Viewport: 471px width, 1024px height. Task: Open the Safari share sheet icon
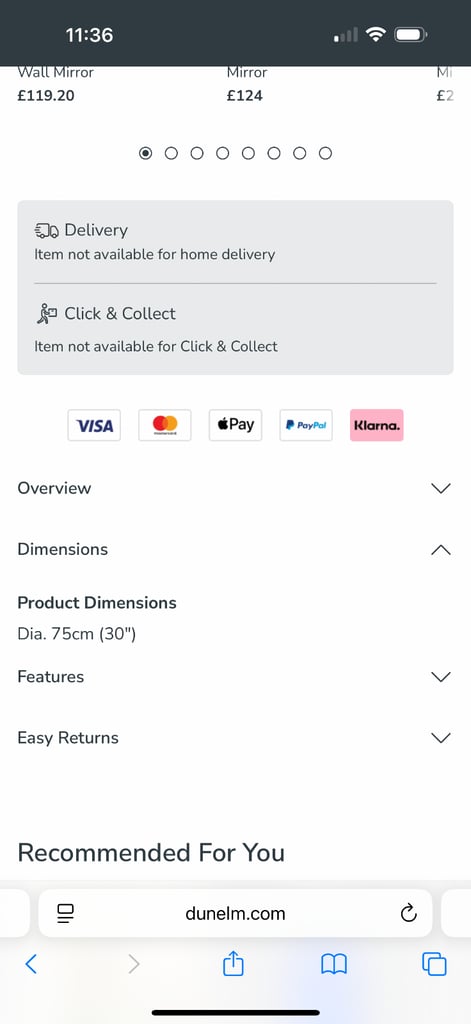(233, 963)
